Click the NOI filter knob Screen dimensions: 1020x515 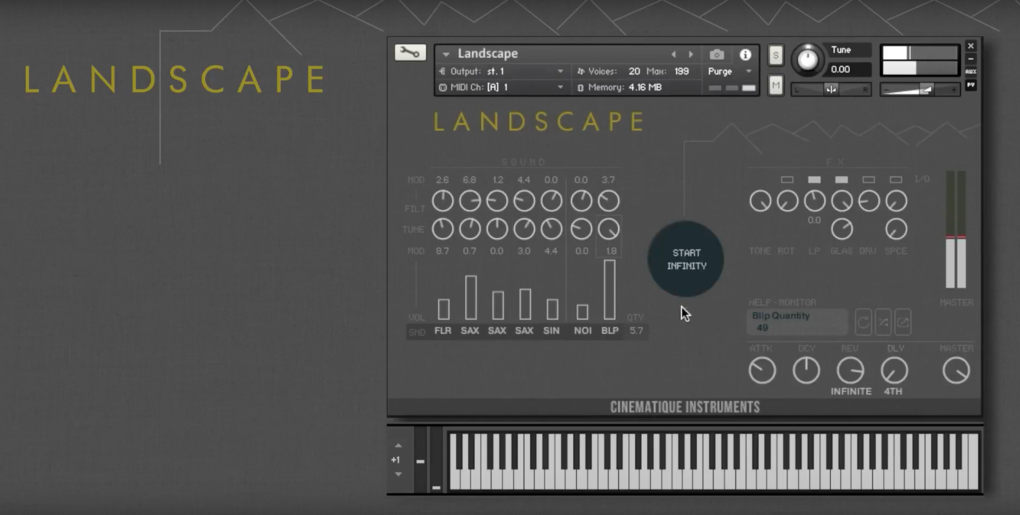pyautogui.click(x=582, y=201)
